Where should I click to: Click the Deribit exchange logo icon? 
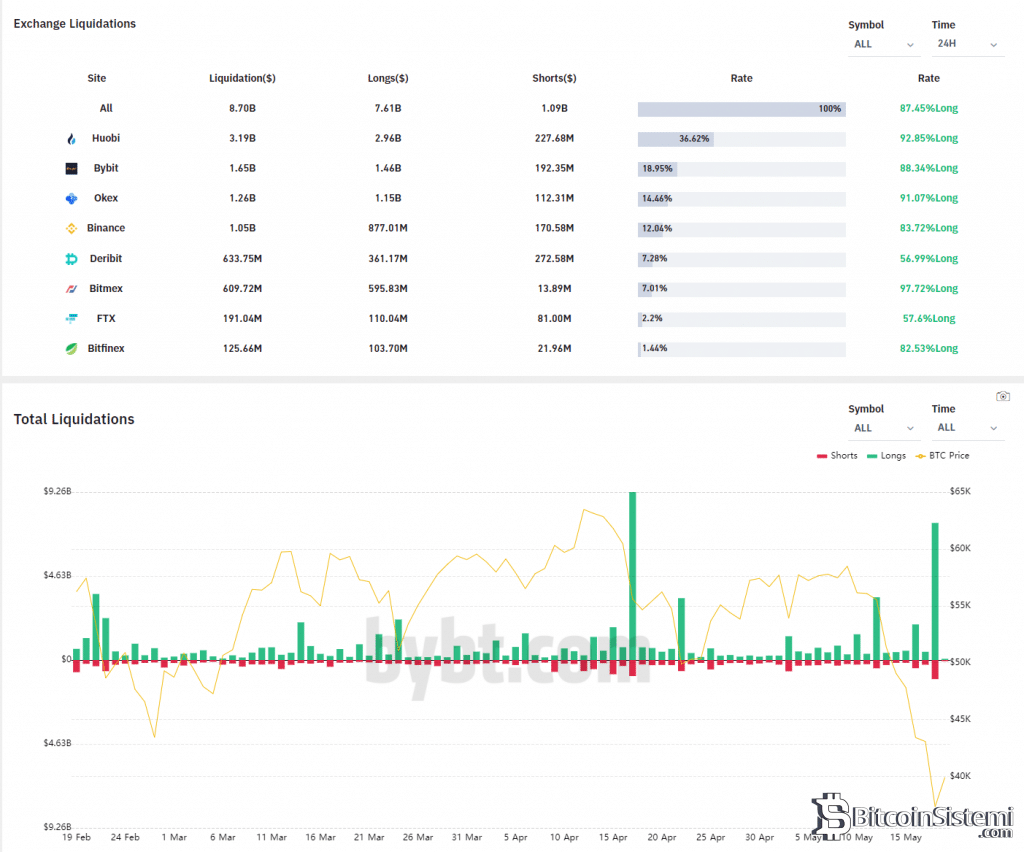point(71,259)
